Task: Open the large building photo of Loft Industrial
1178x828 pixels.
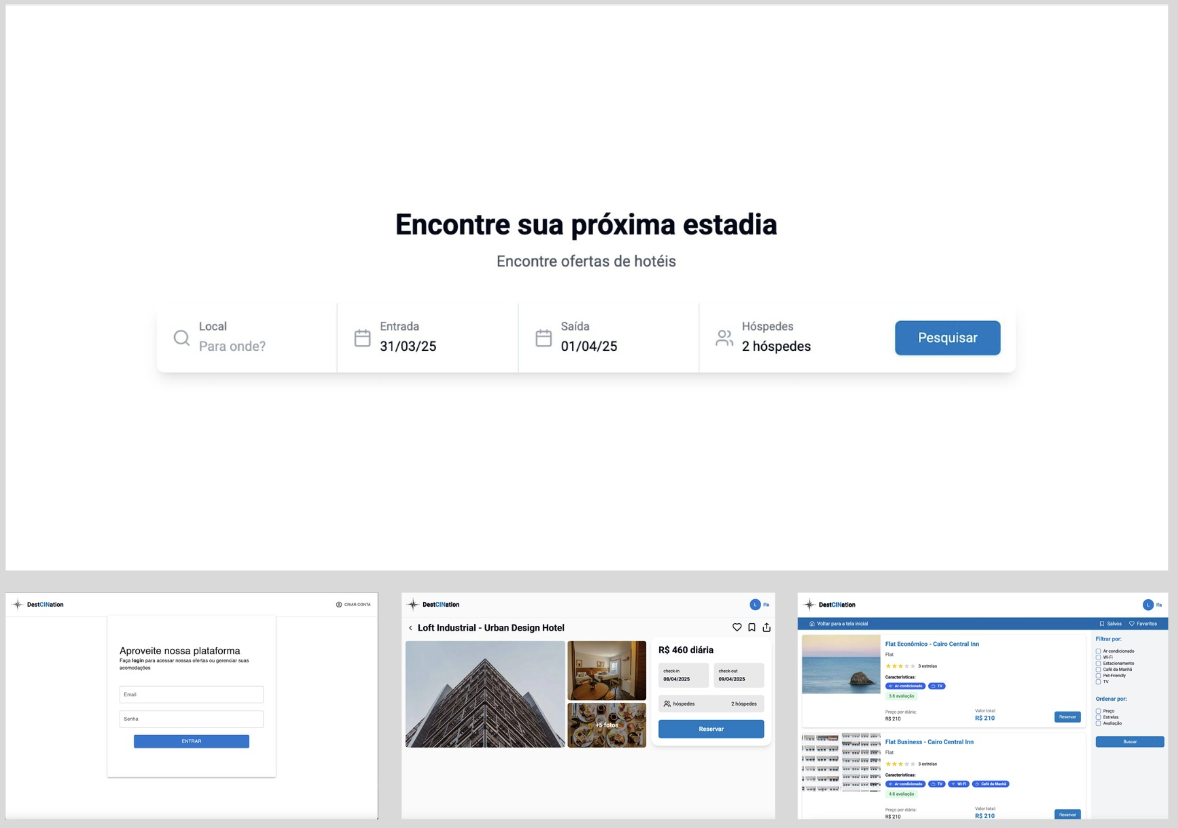Action: tap(485, 694)
